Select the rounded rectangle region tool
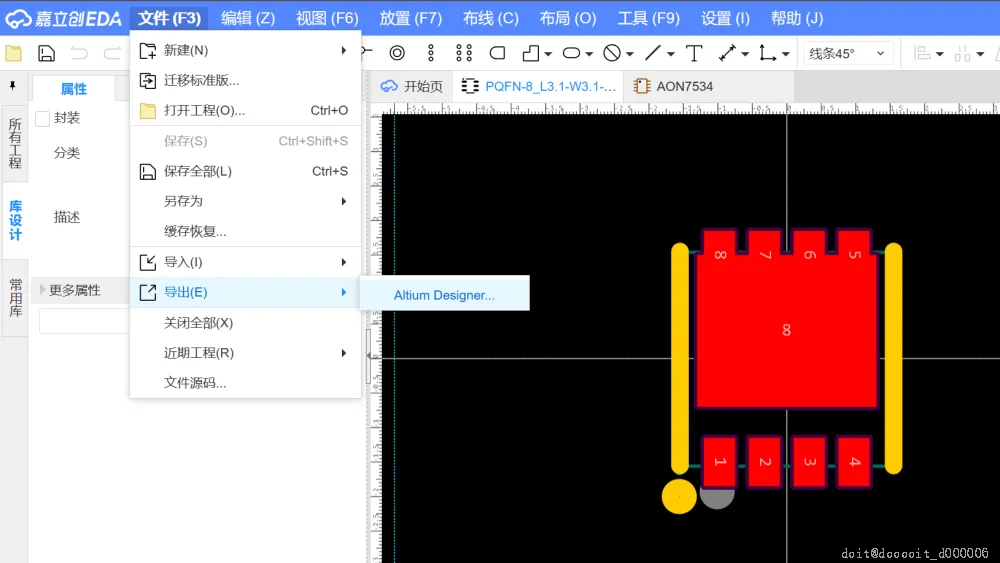Viewport: 1000px width, 563px height. point(497,53)
